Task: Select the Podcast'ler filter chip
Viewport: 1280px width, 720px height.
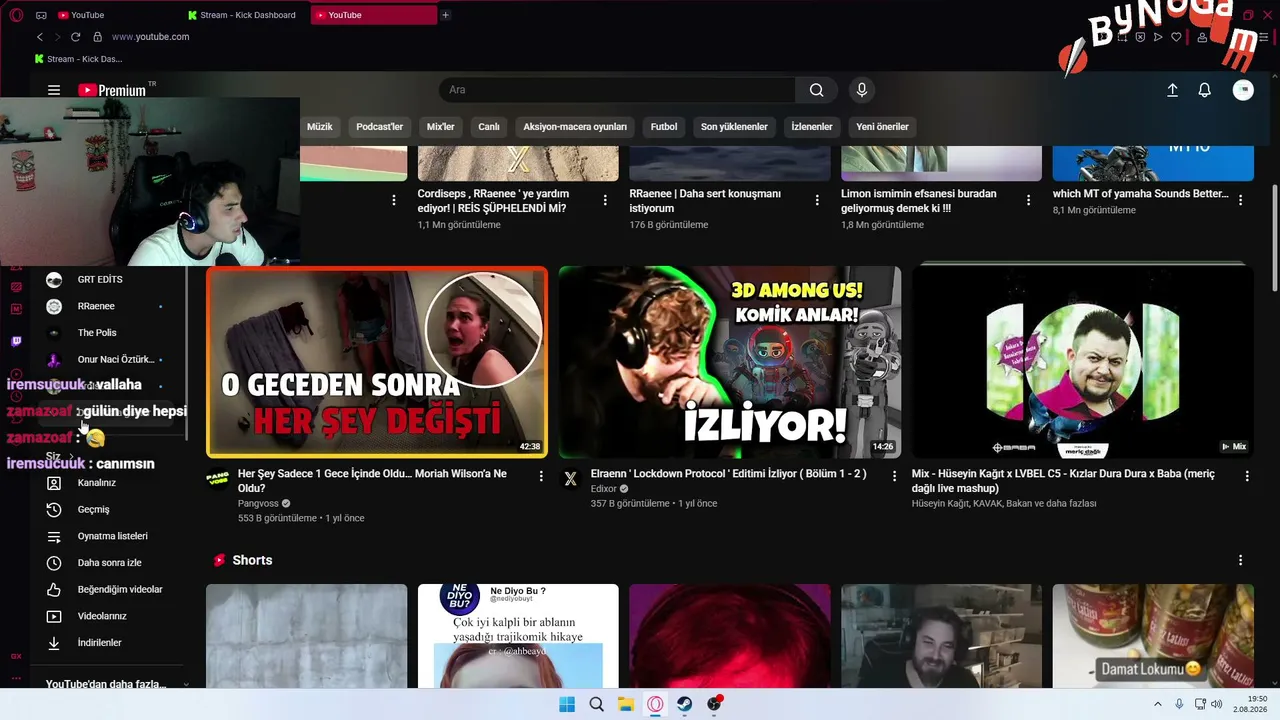Action: pos(380,127)
